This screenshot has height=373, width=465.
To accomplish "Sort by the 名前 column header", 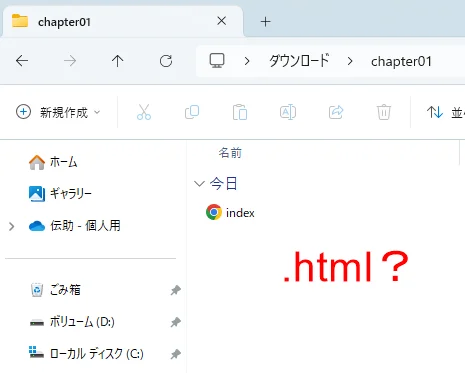I will [x=230, y=153].
